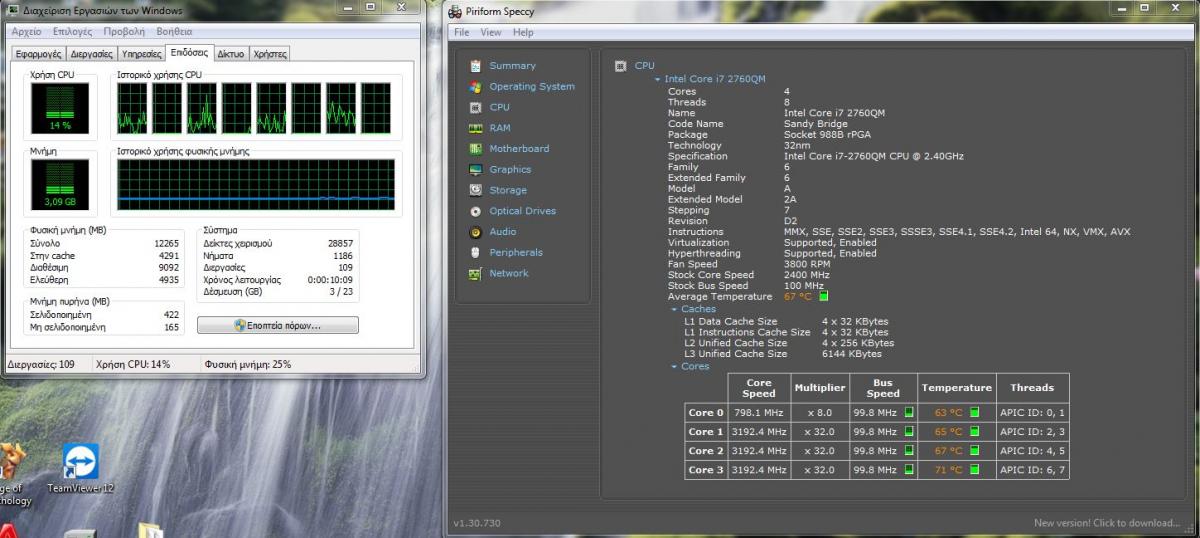Click Core 1 temperature green indicator
Viewport: 1200px width, 538px height.
click(974, 432)
